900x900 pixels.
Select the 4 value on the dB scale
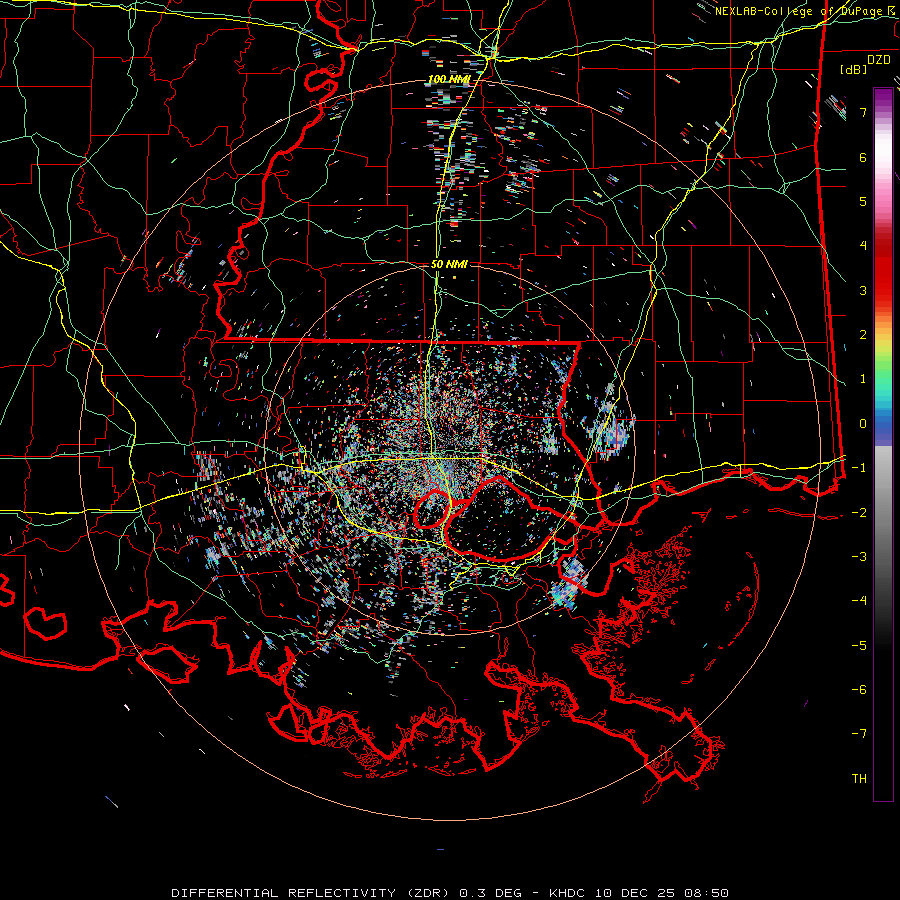click(x=863, y=246)
